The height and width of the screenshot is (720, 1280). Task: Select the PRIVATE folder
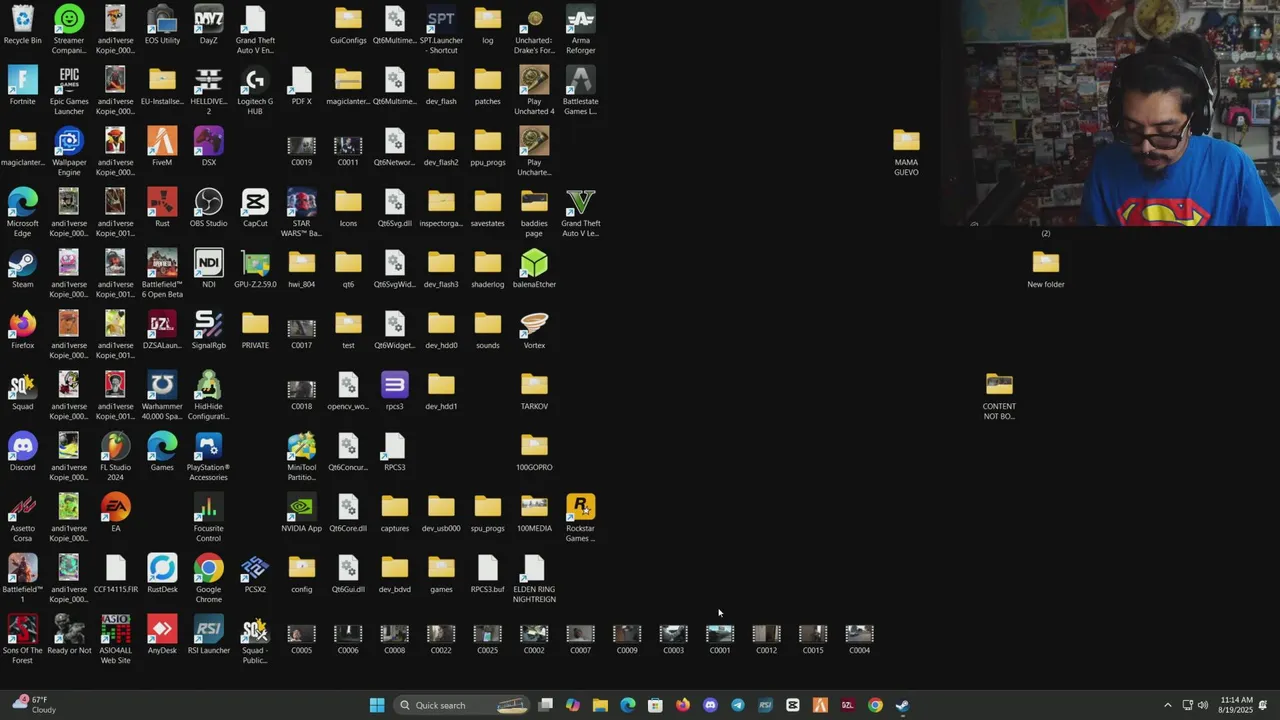(x=255, y=330)
